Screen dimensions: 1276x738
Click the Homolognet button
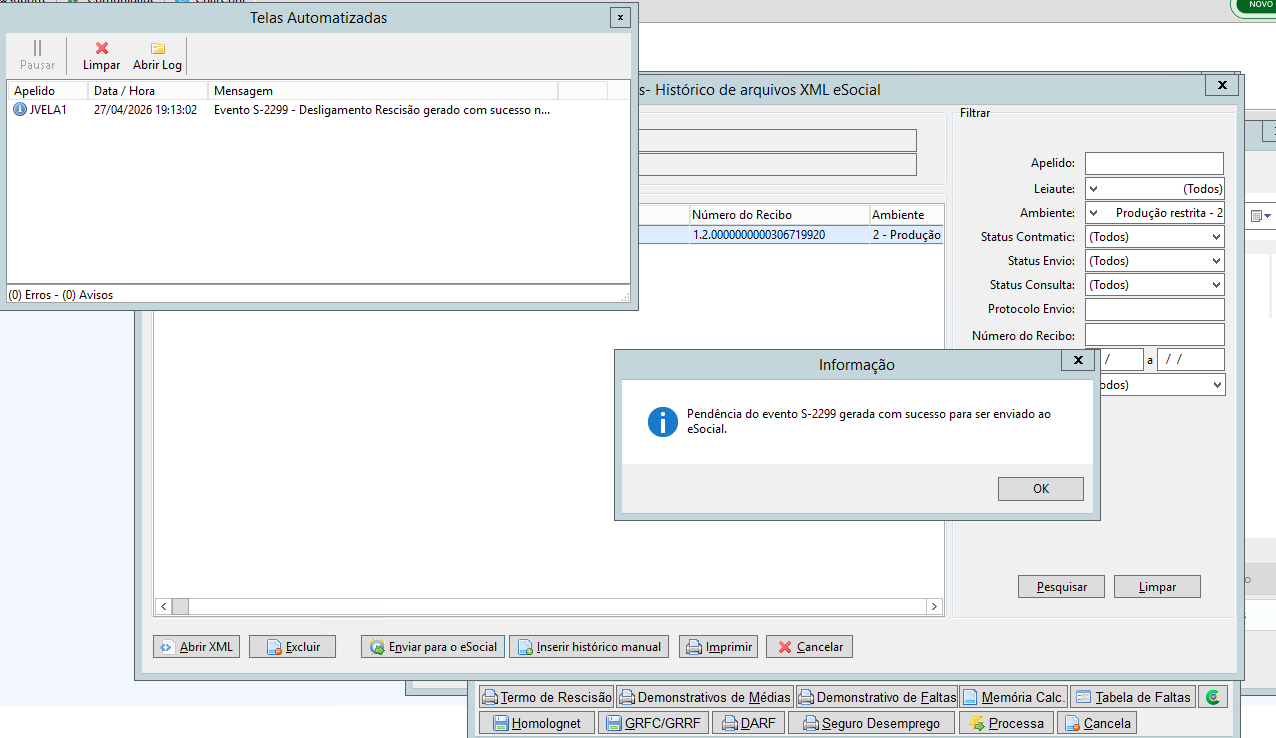pos(536,723)
